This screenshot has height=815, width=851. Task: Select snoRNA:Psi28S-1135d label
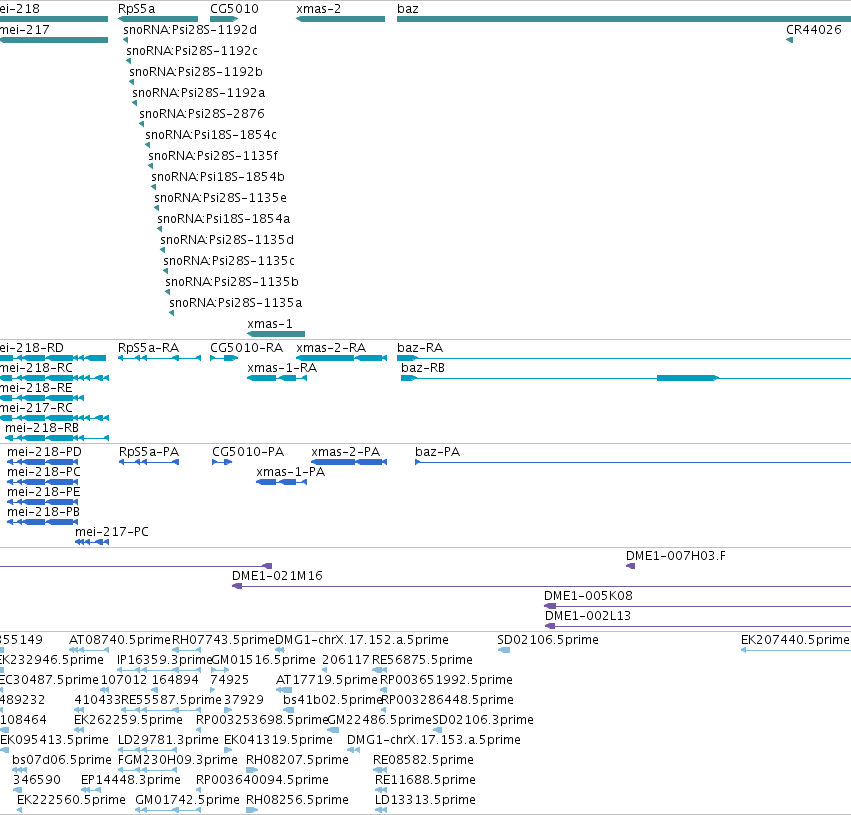coord(227,239)
